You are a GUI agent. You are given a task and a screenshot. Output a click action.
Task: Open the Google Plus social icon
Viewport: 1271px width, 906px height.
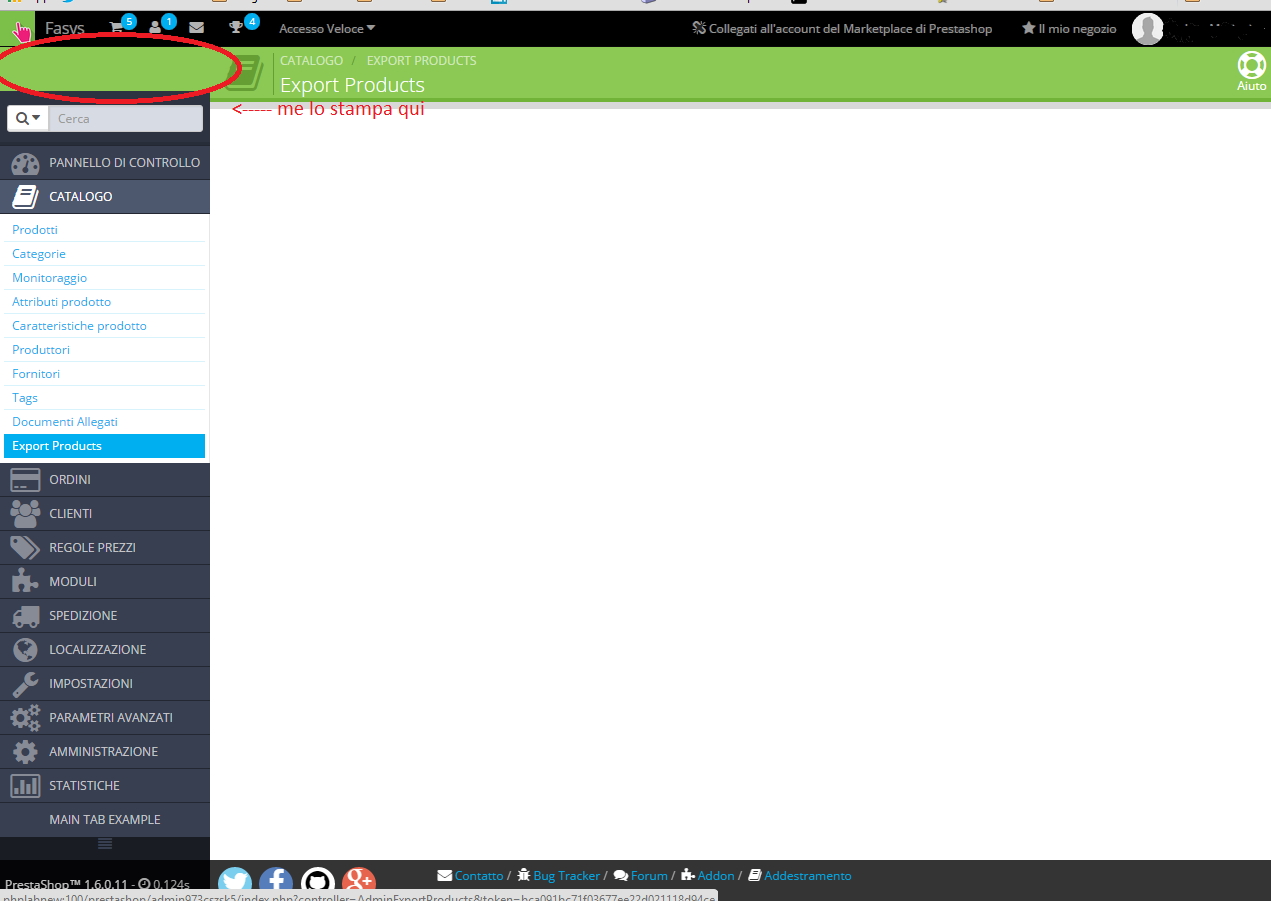pyautogui.click(x=359, y=882)
